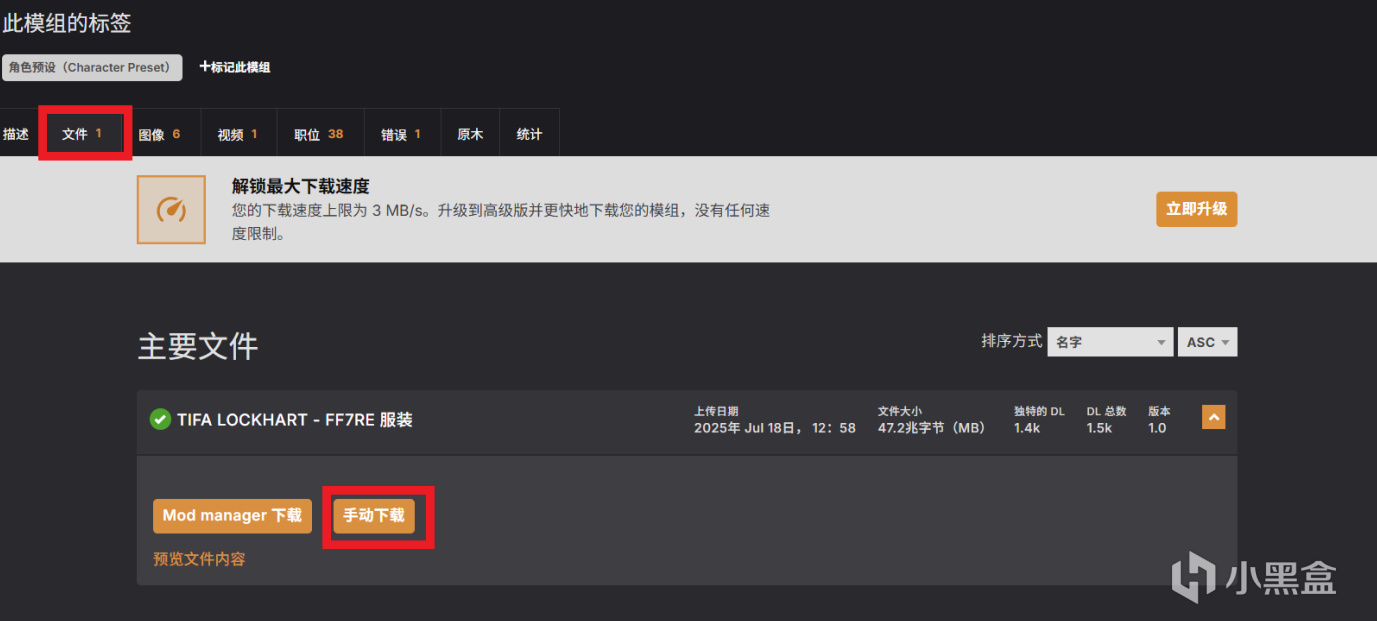Switch to the 描述 tab
The height and width of the screenshot is (621, 1377).
click(x=16, y=134)
